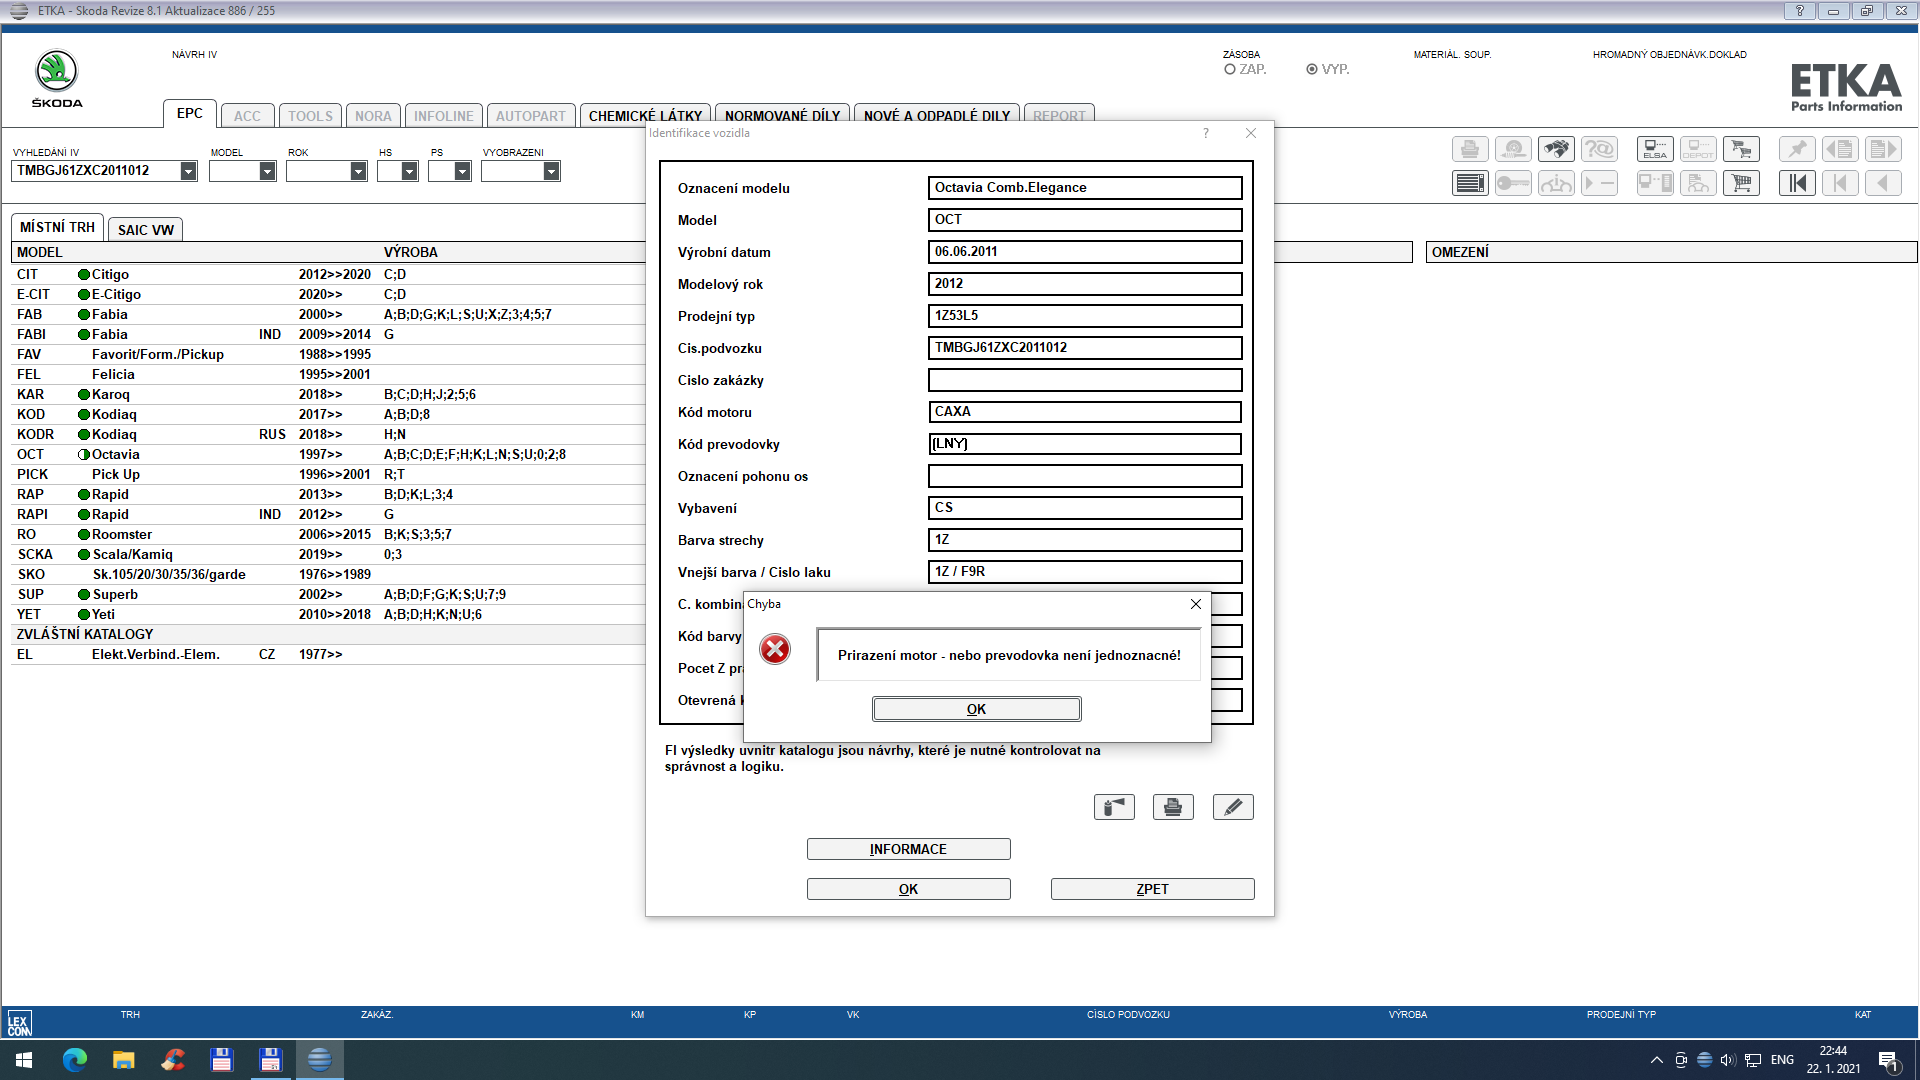Image resolution: width=1920 pixels, height=1080 pixels.
Task: Click OK in the Chyba error dialog
Action: pyautogui.click(x=976, y=709)
